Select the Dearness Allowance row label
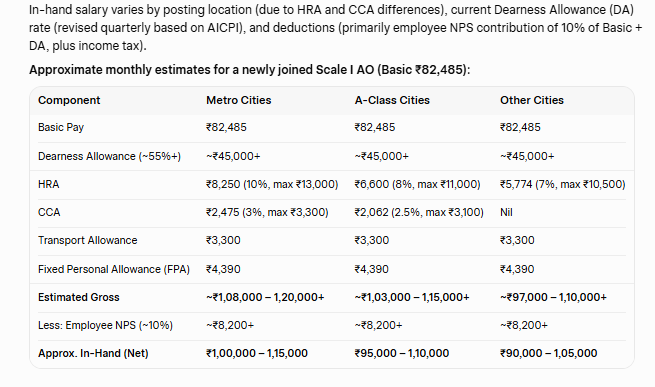655x387 pixels. click(x=109, y=156)
